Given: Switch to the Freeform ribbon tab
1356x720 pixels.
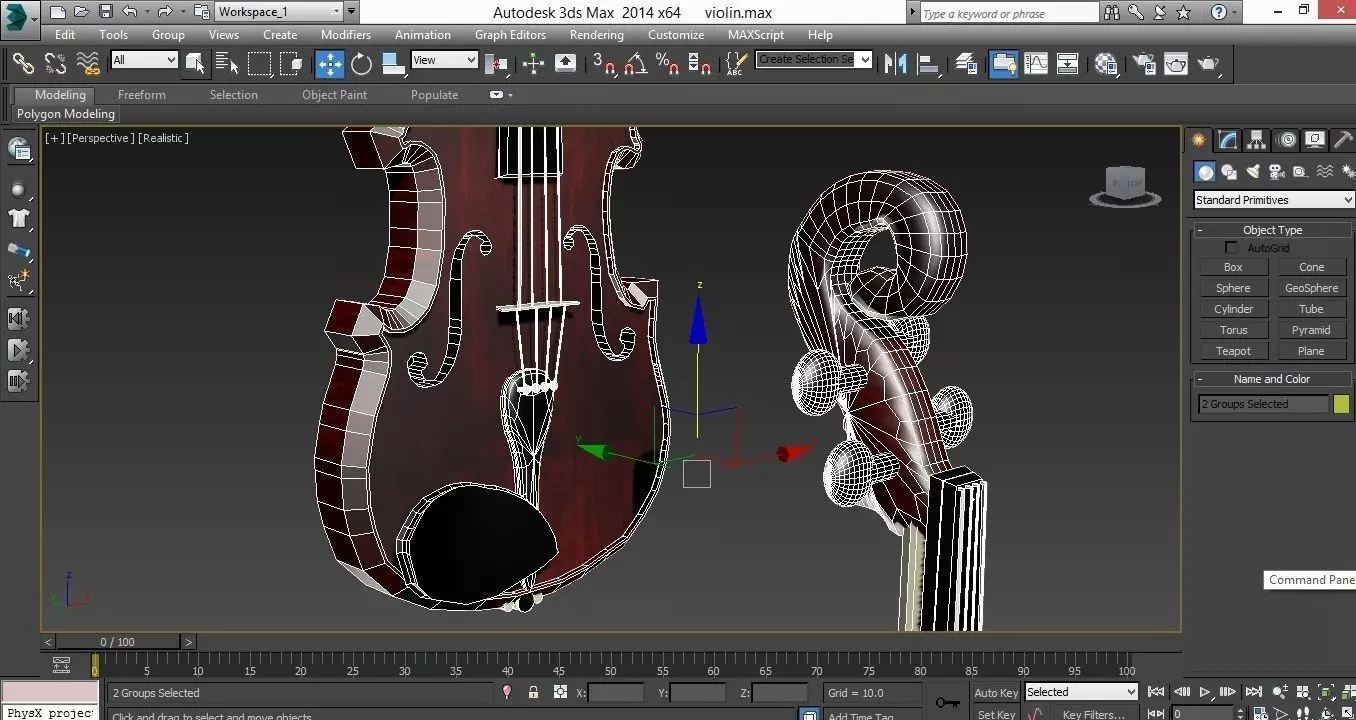Looking at the screenshot, I should (x=142, y=95).
